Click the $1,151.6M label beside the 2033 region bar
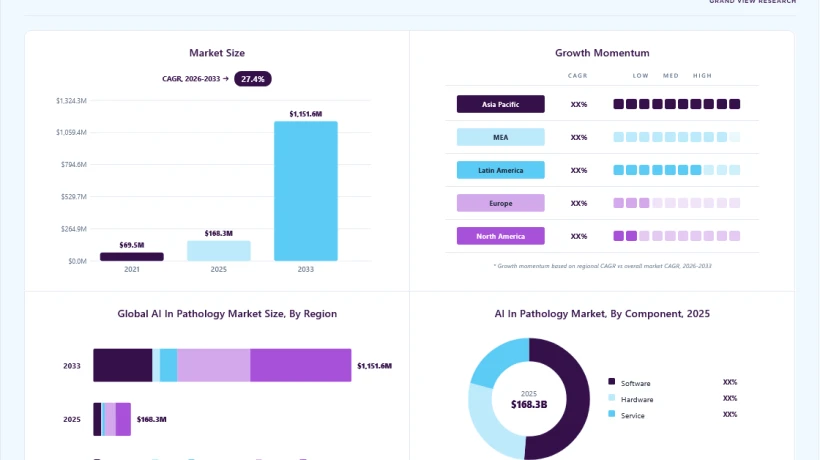820x460 pixels. click(x=374, y=366)
